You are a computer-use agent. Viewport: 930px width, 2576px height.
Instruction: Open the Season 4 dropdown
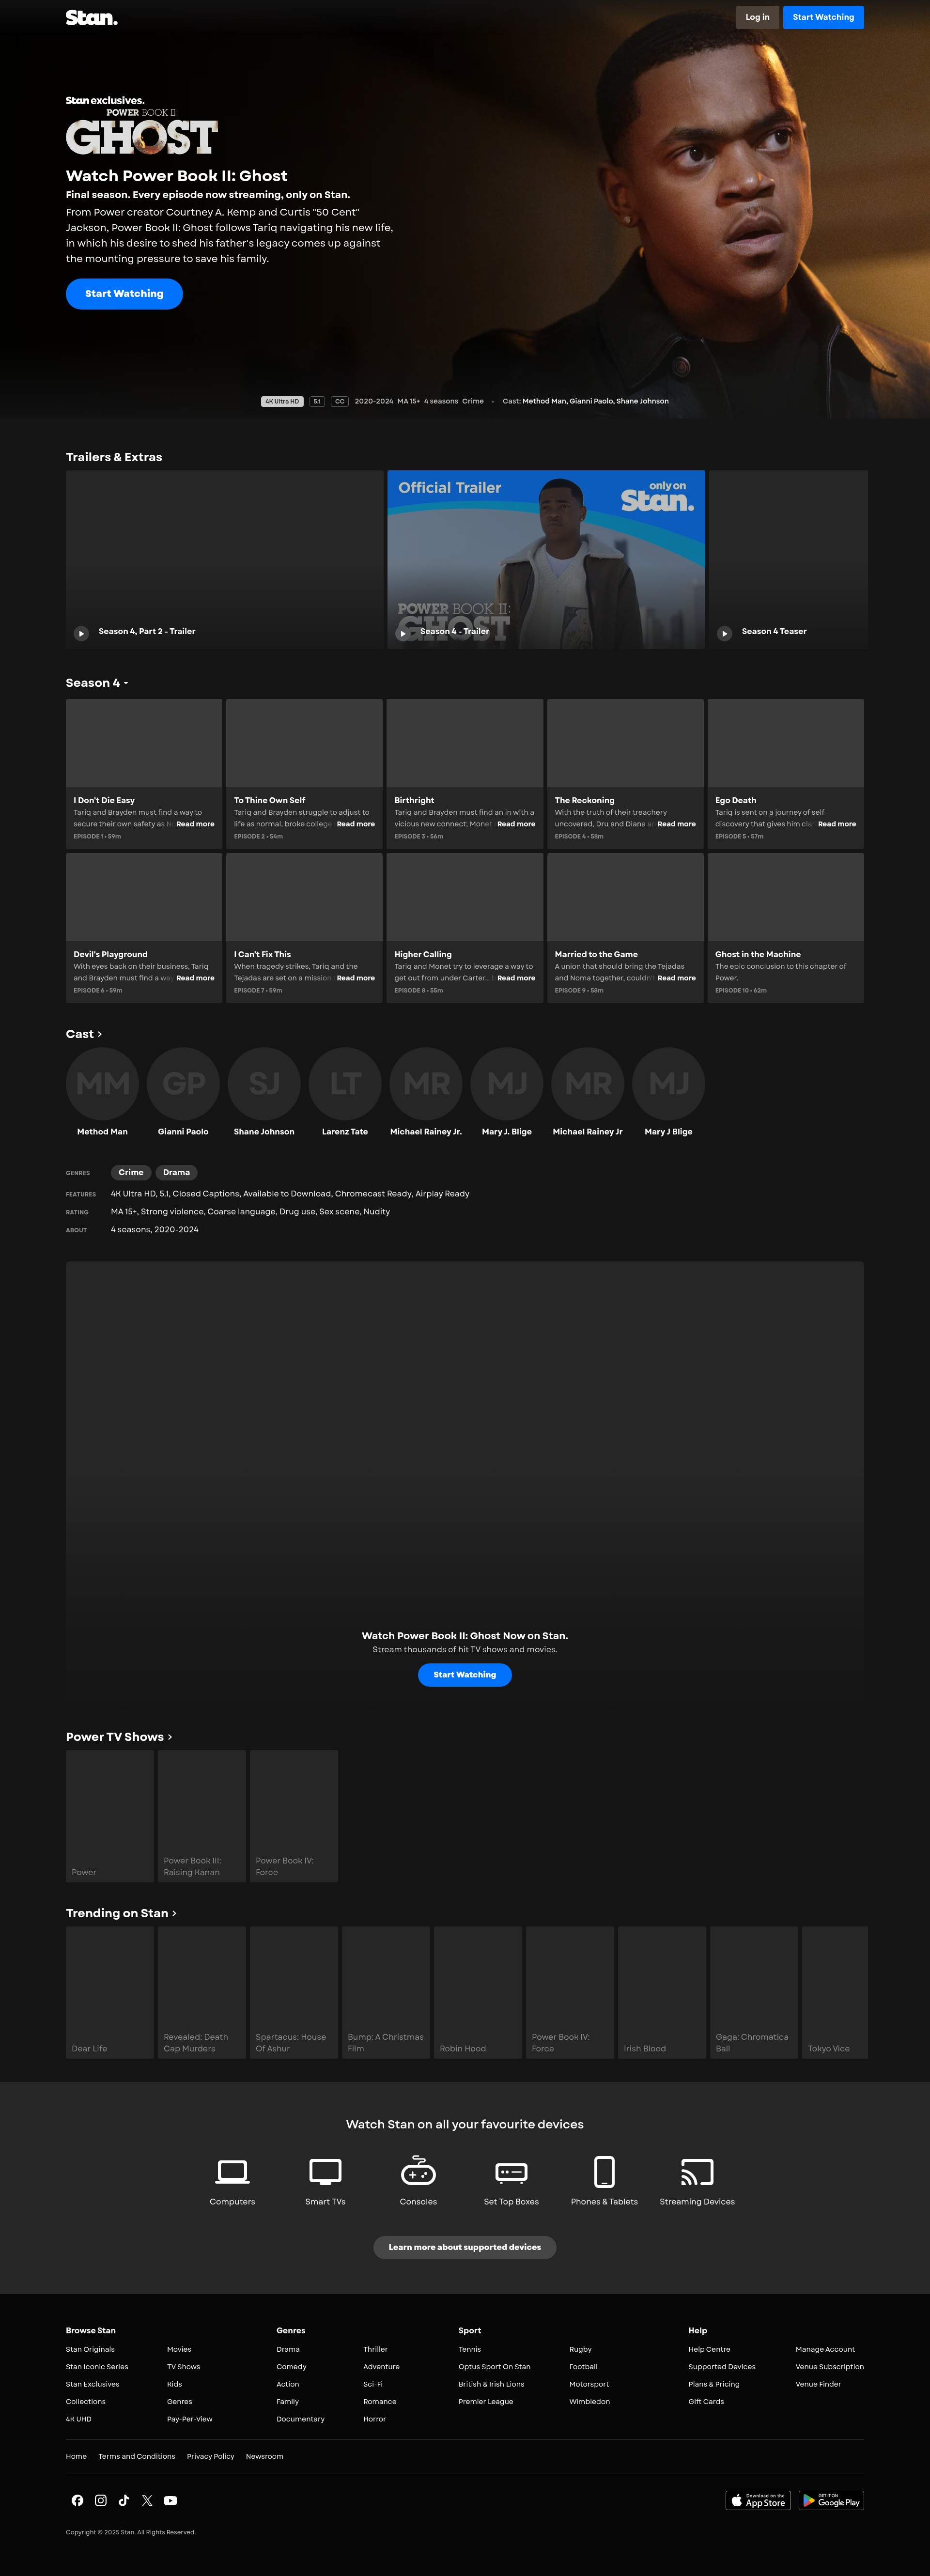pyautogui.click(x=97, y=683)
